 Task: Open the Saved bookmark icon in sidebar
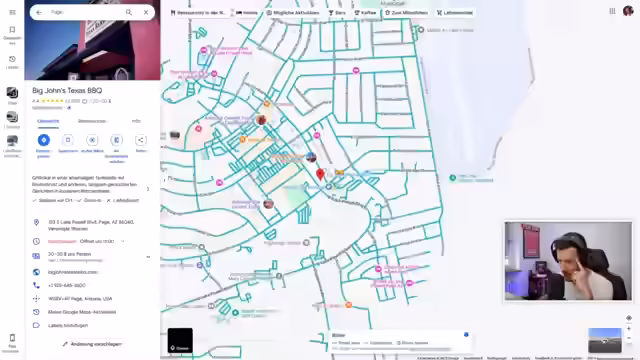point(12,30)
